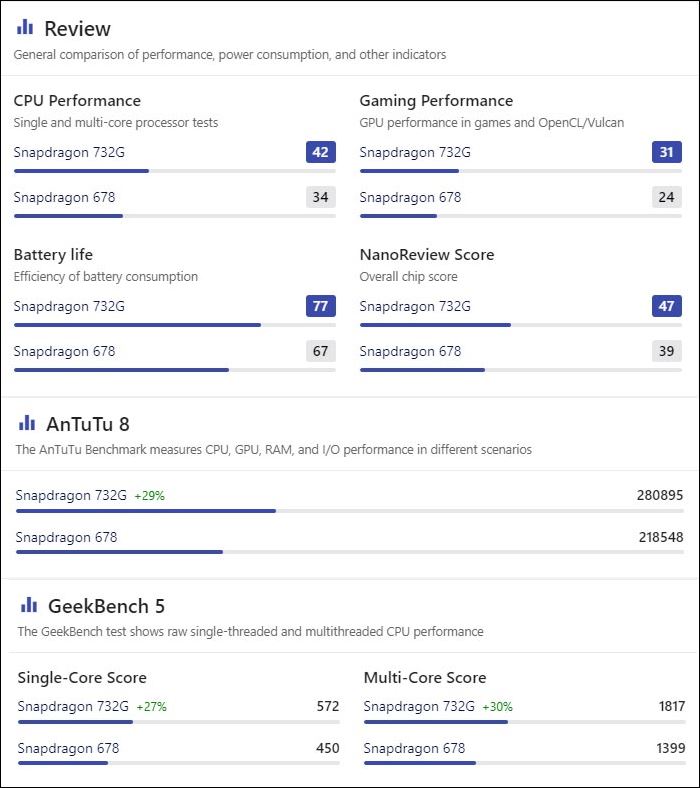The height and width of the screenshot is (788, 700).
Task: Click the Snapdragon 678 CPU score badge 34
Action: pyautogui.click(x=320, y=197)
